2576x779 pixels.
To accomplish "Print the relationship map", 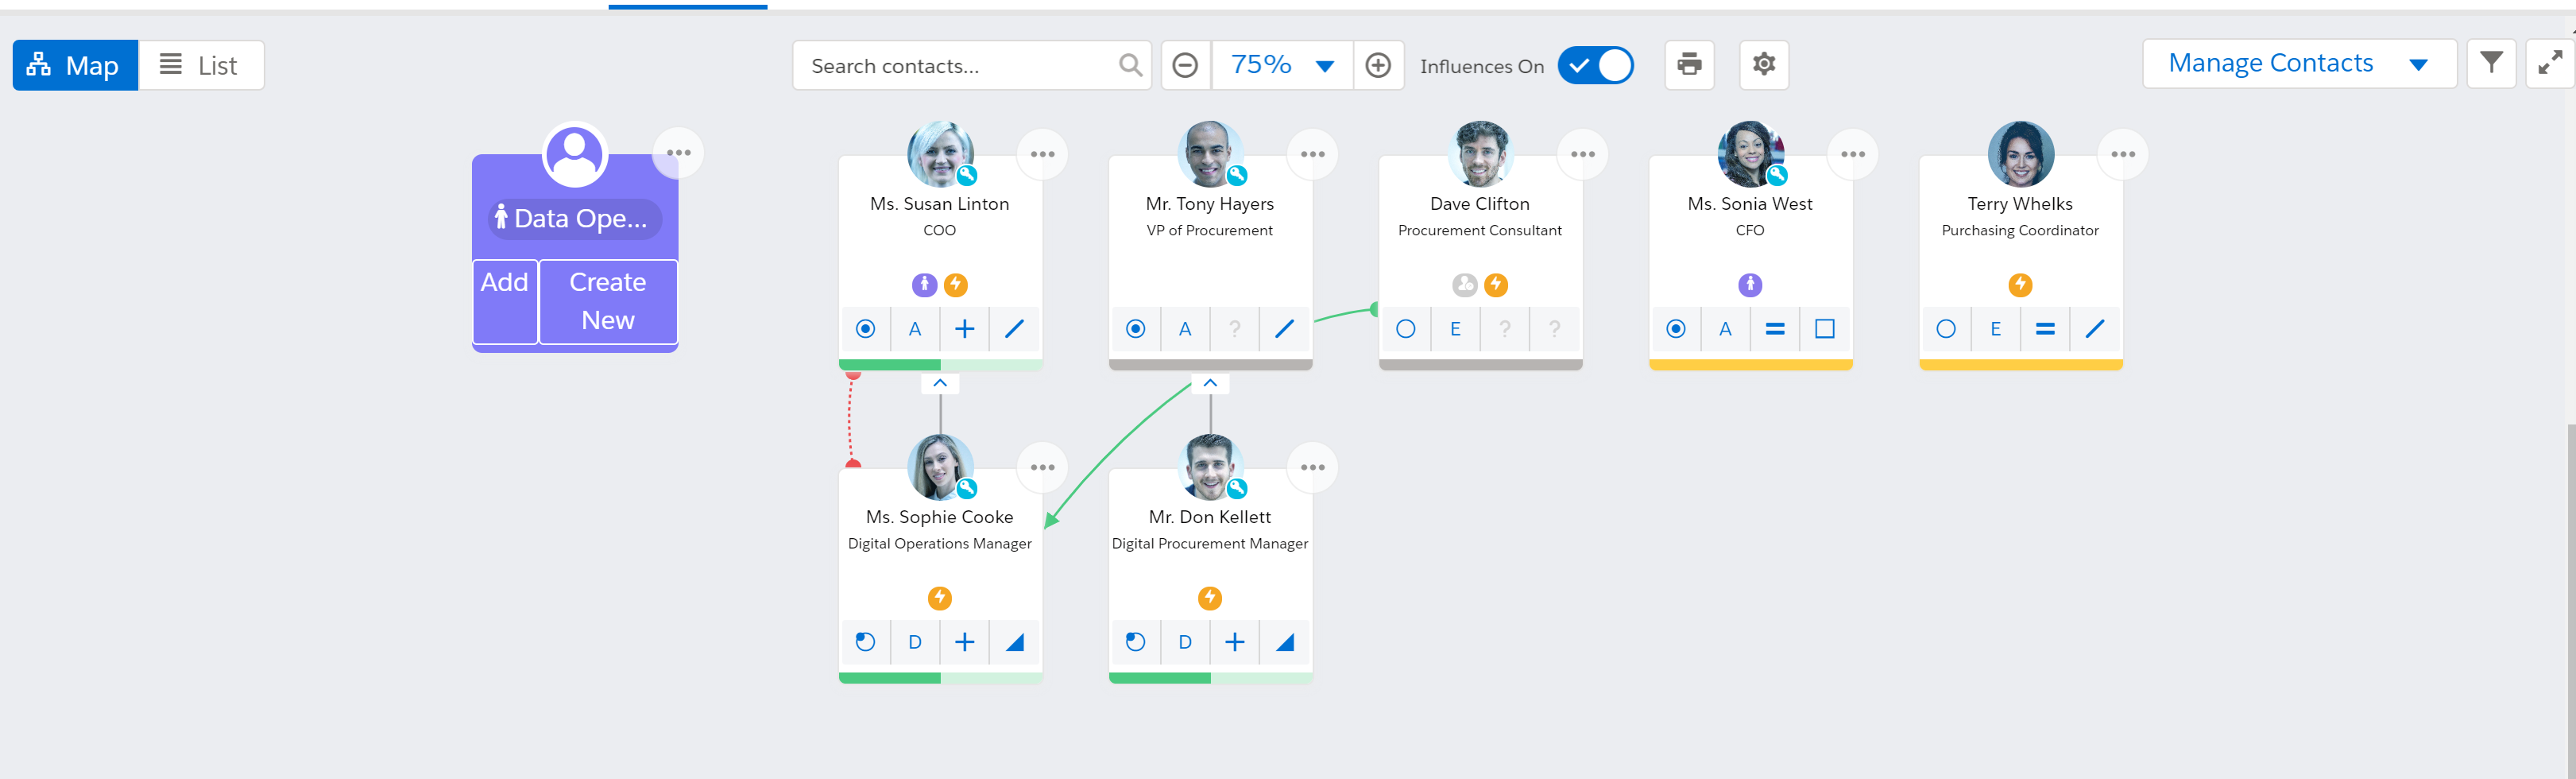I will 1689,65.
